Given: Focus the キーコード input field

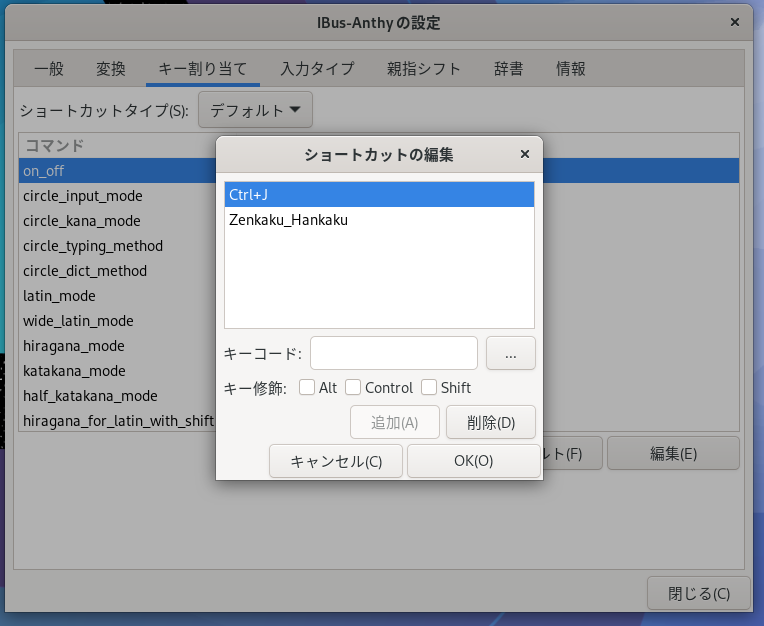Looking at the screenshot, I should (394, 353).
